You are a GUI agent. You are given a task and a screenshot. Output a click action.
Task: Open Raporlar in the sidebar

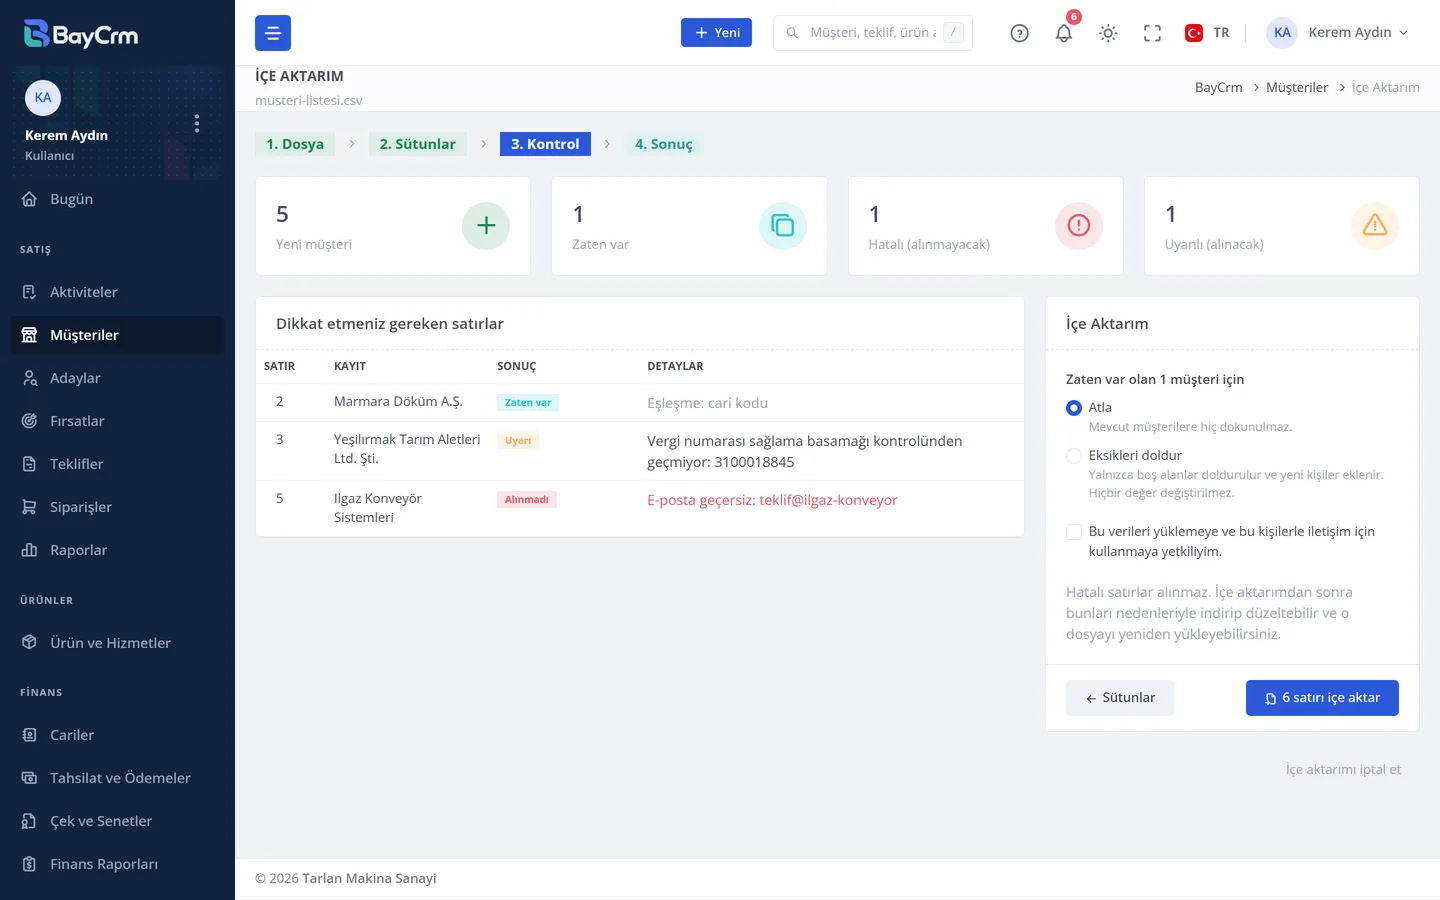(117, 550)
